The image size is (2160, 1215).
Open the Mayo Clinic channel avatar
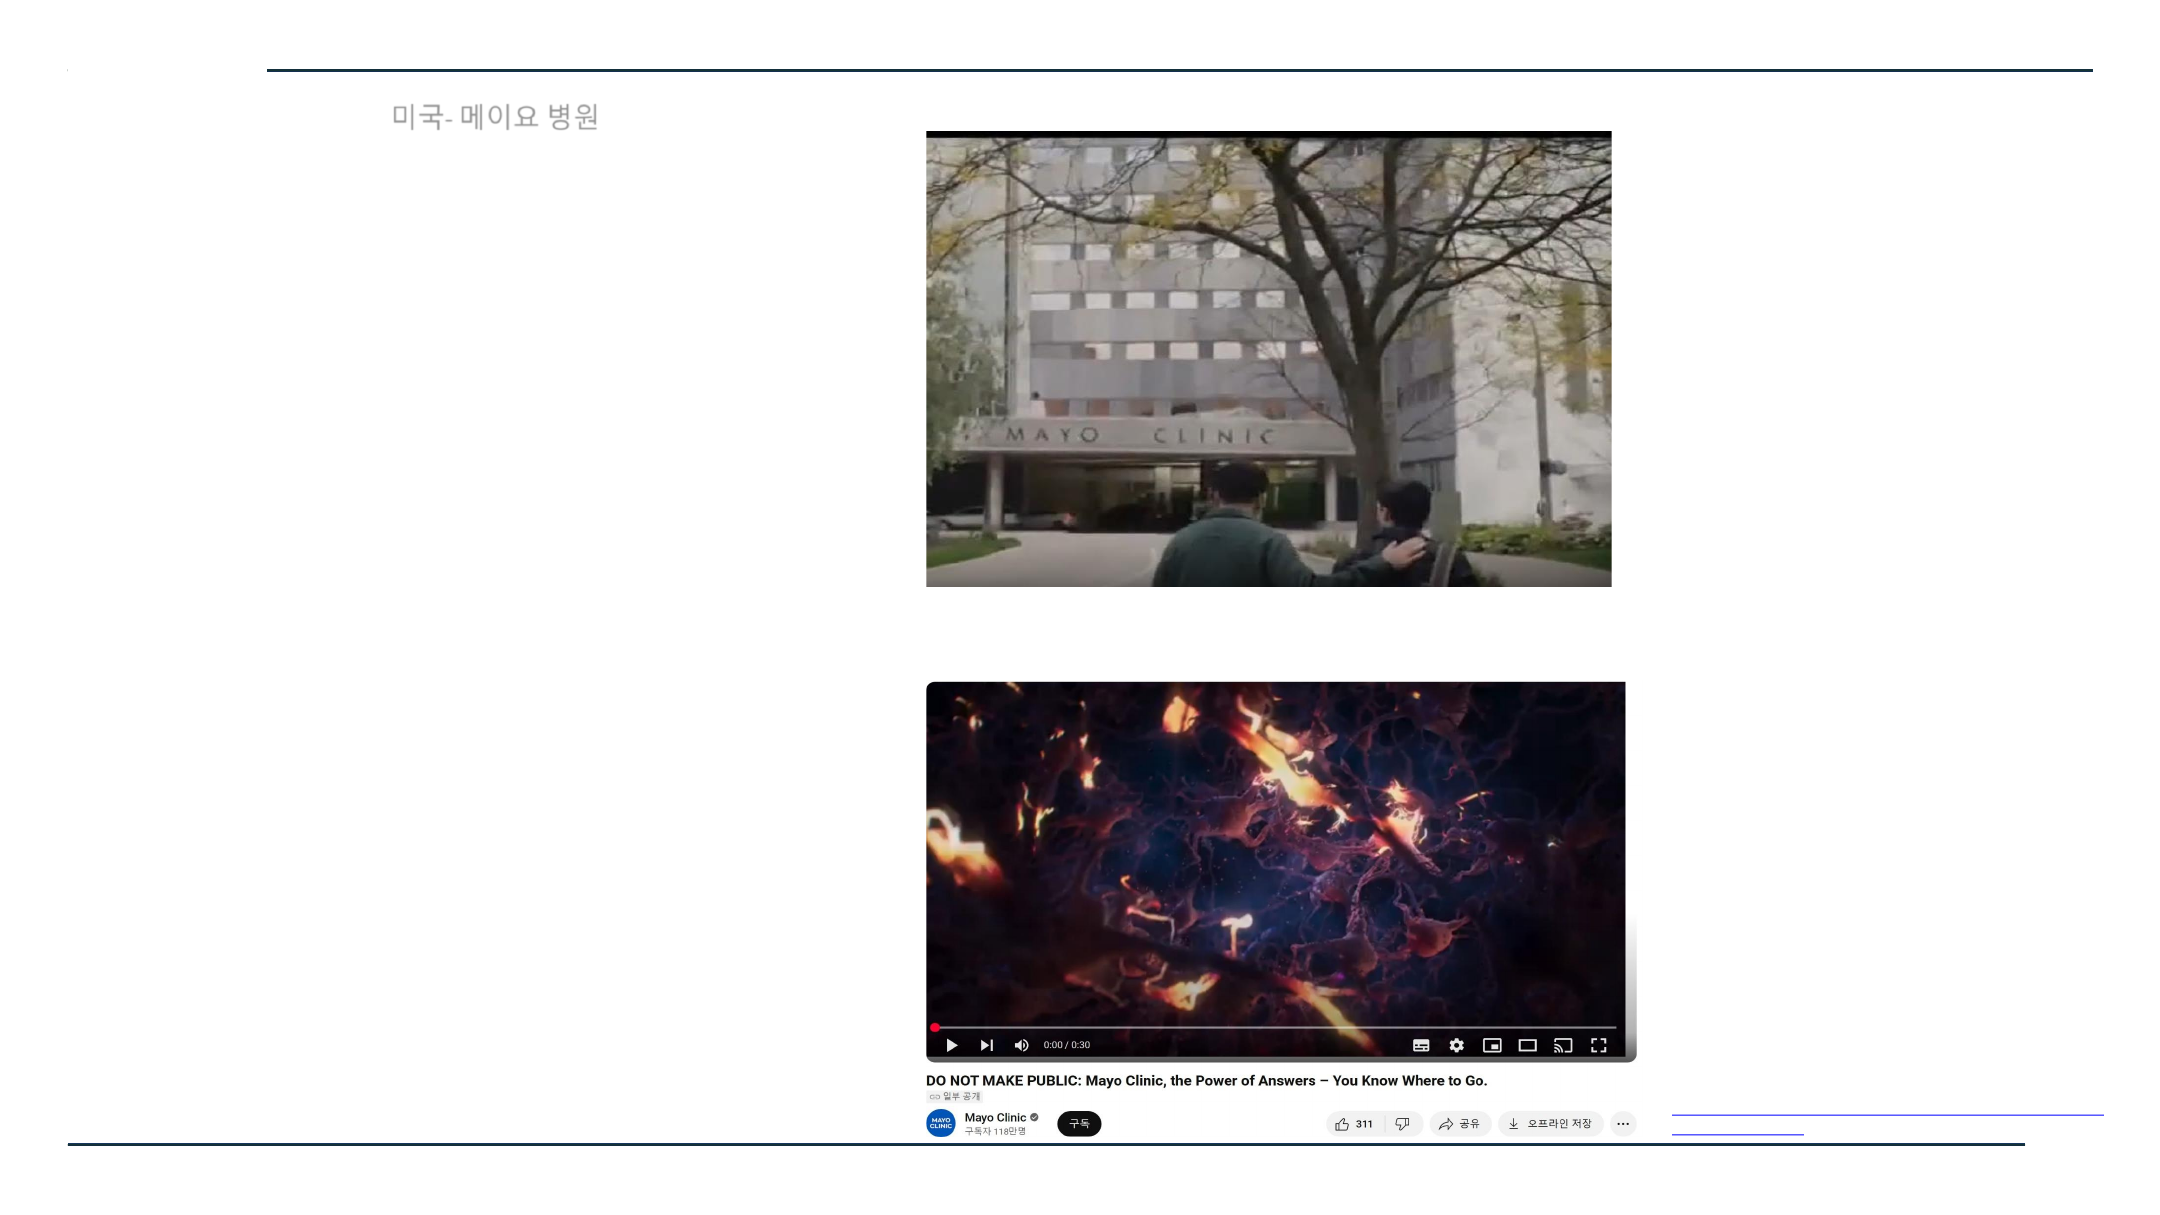[941, 1123]
